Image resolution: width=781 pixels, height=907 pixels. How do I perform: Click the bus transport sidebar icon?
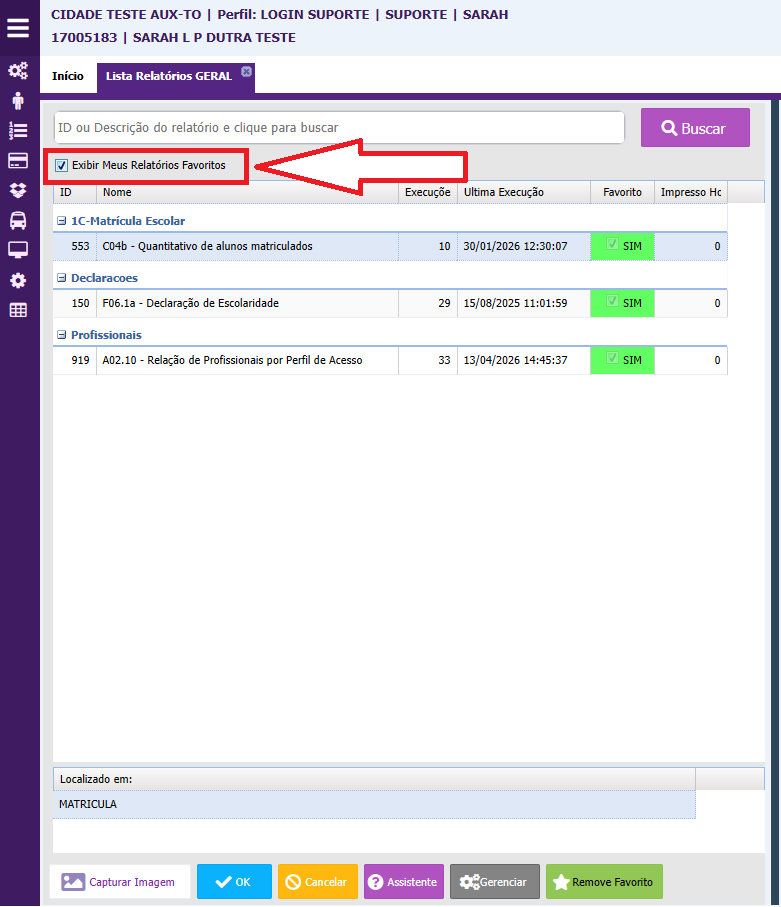coord(18,220)
